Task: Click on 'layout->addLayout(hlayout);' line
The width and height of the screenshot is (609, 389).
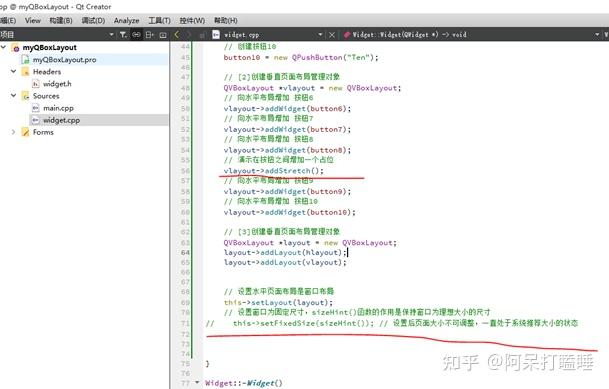Action: 285,253
